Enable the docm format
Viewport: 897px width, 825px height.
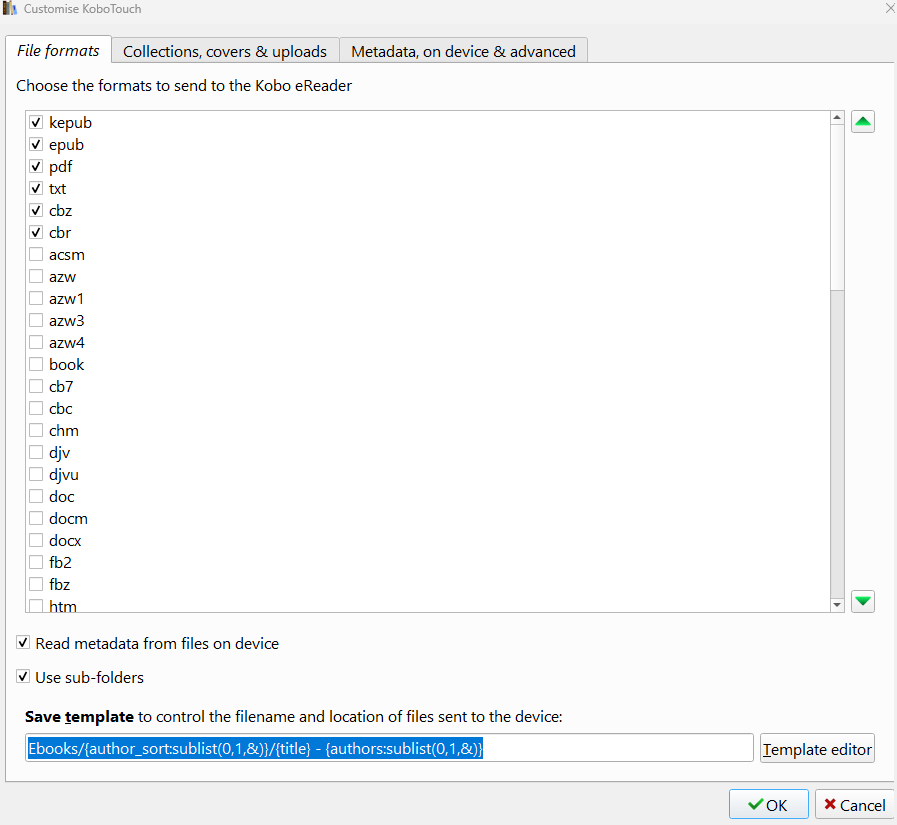pyautogui.click(x=36, y=518)
